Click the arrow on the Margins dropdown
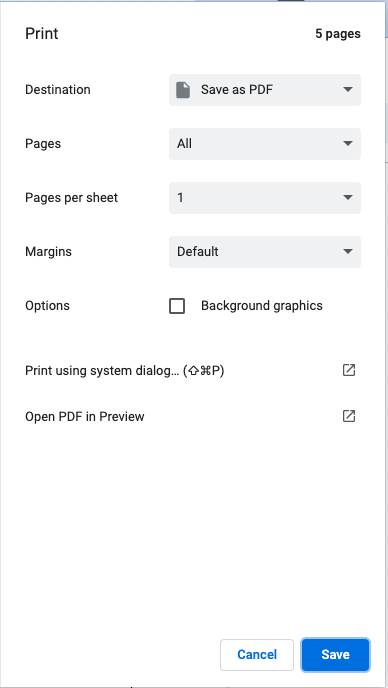The width and height of the screenshot is (388, 688). coord(348,251)
